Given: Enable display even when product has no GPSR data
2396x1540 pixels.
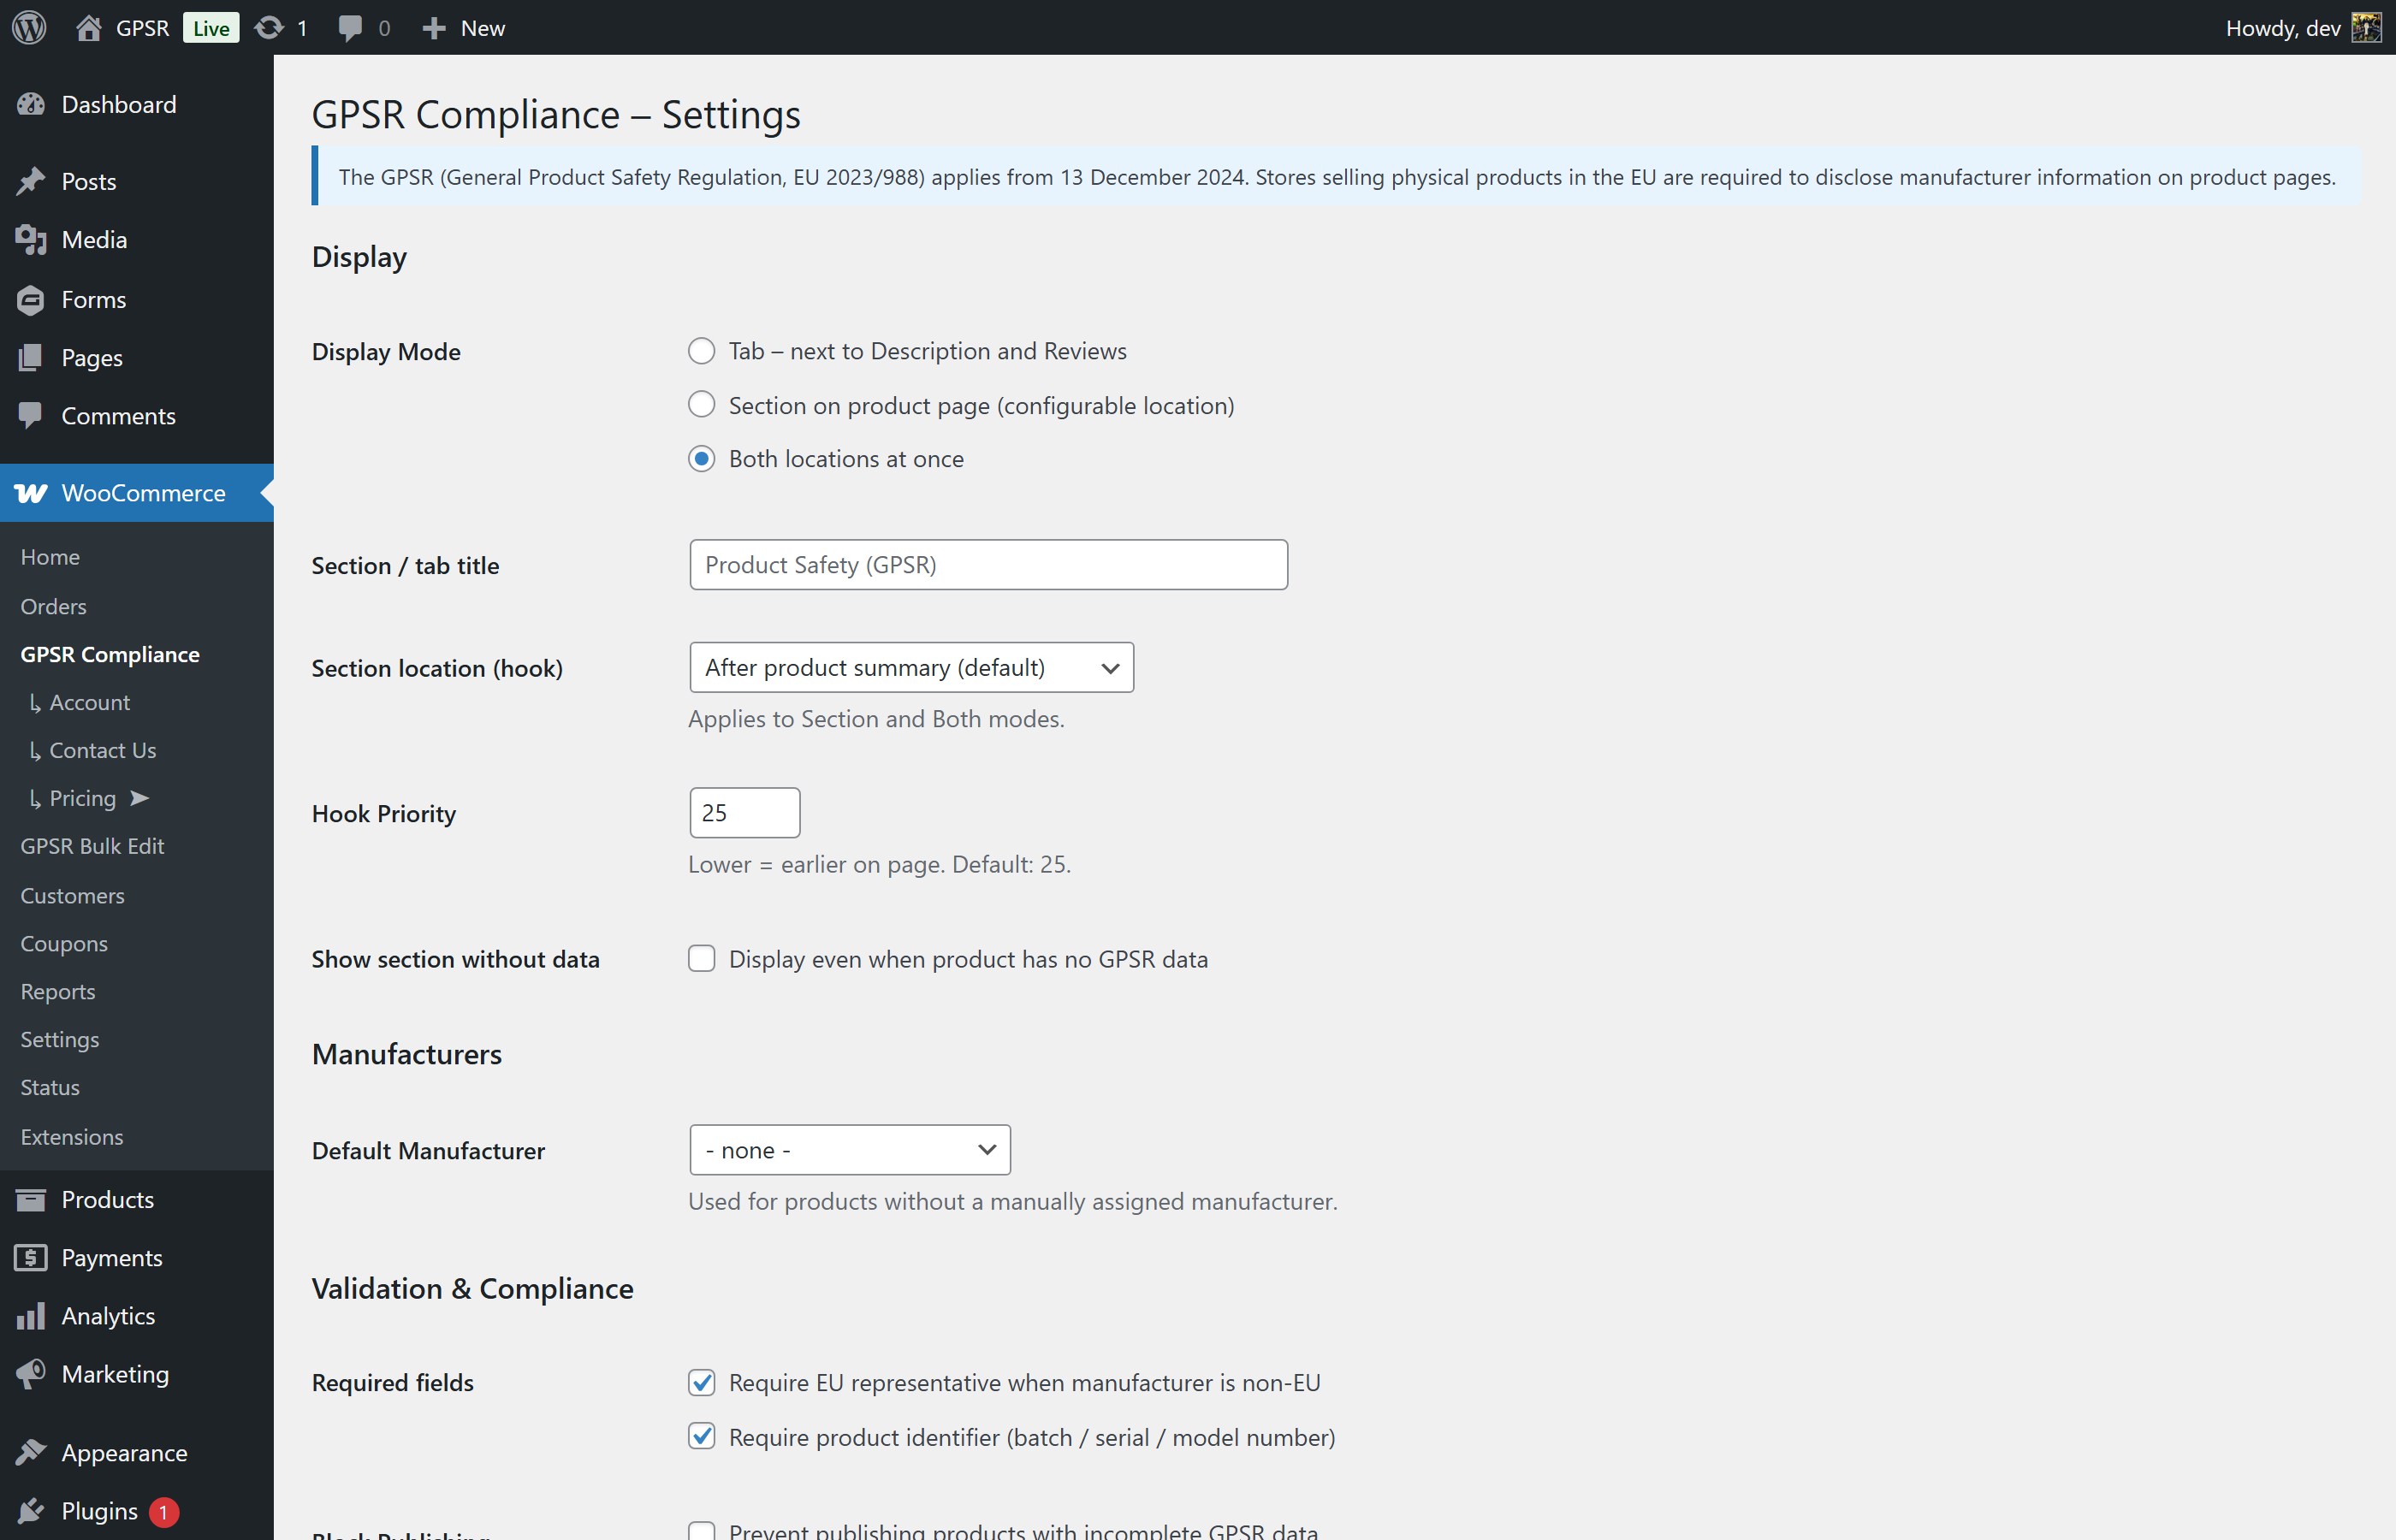Looking at the screenshot, I should coord(701,958).
